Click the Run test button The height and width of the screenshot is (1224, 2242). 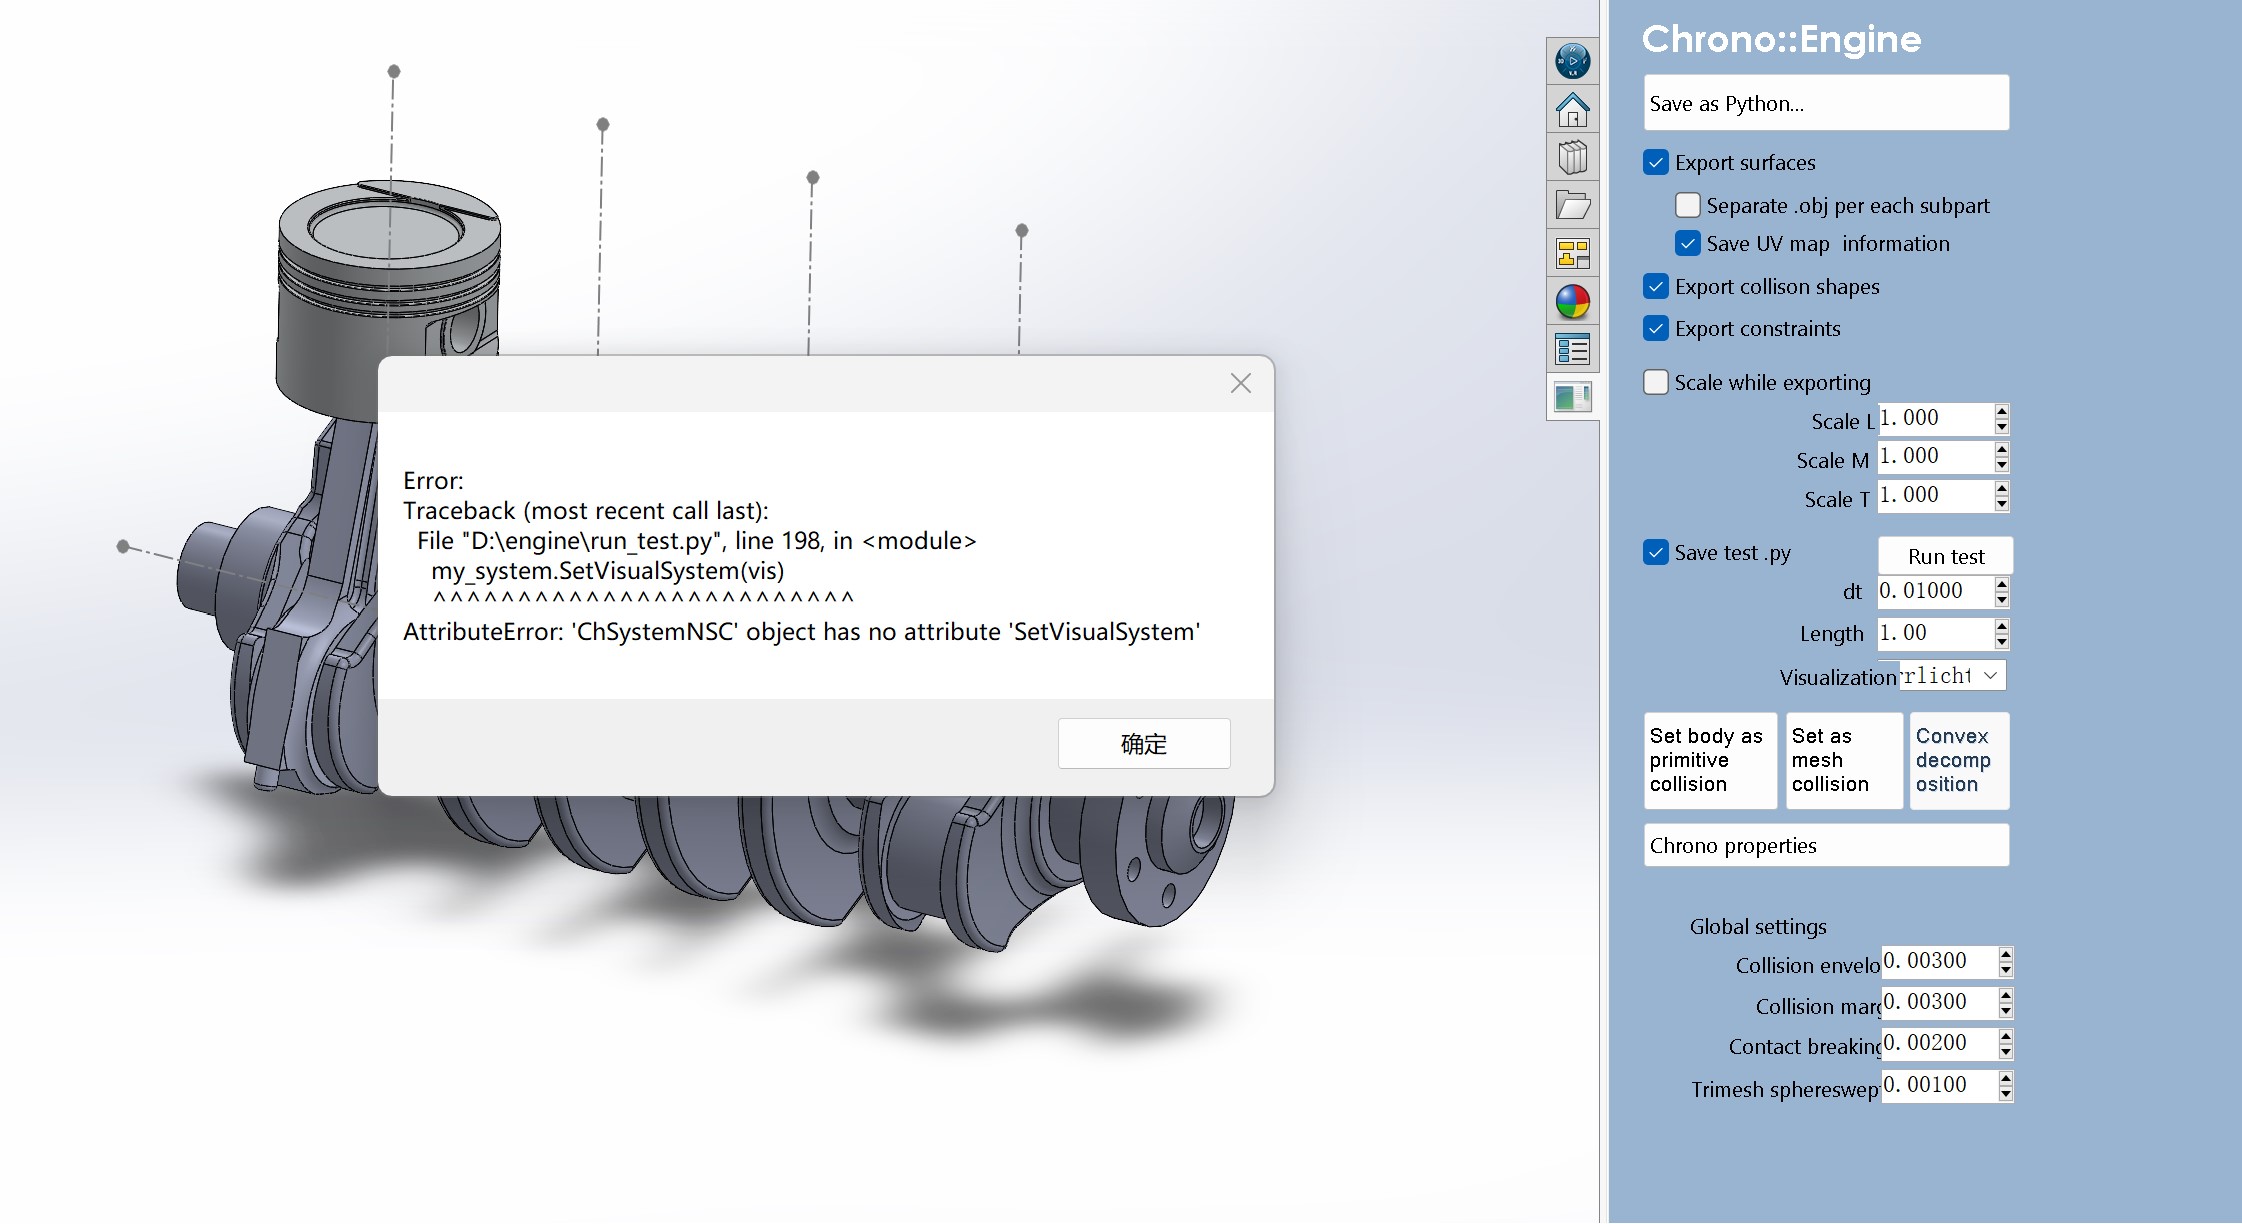(x=1944, y=556)
